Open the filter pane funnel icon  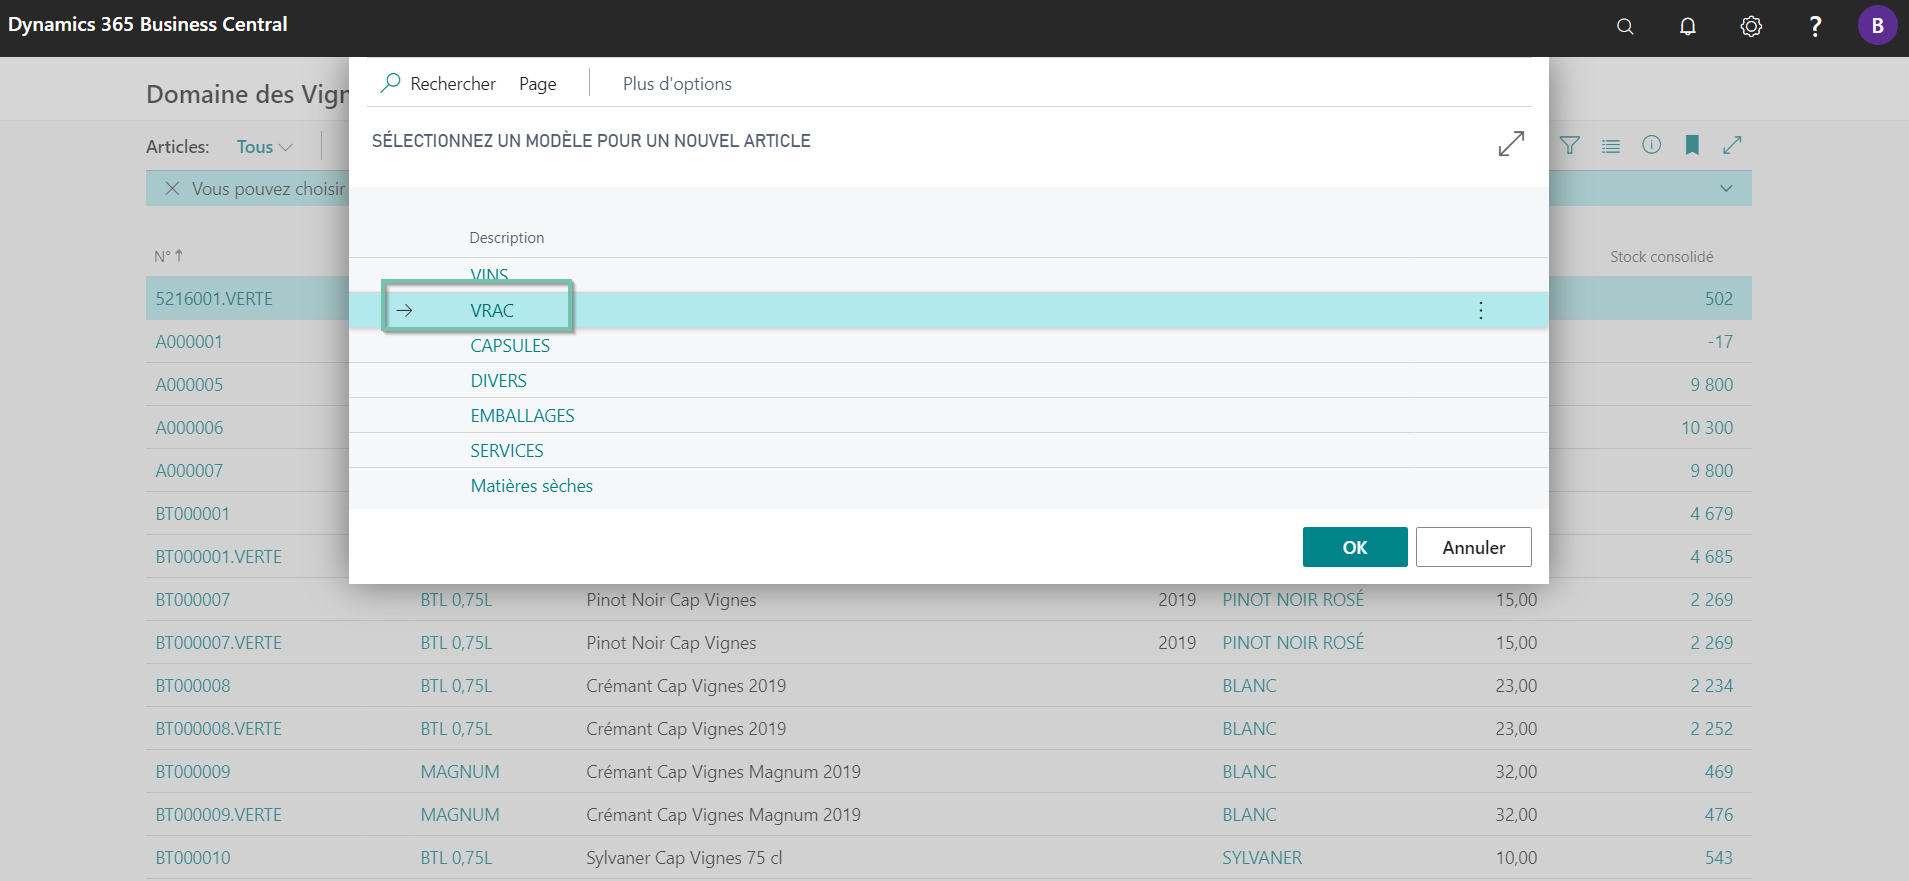tap(1570, 146)
